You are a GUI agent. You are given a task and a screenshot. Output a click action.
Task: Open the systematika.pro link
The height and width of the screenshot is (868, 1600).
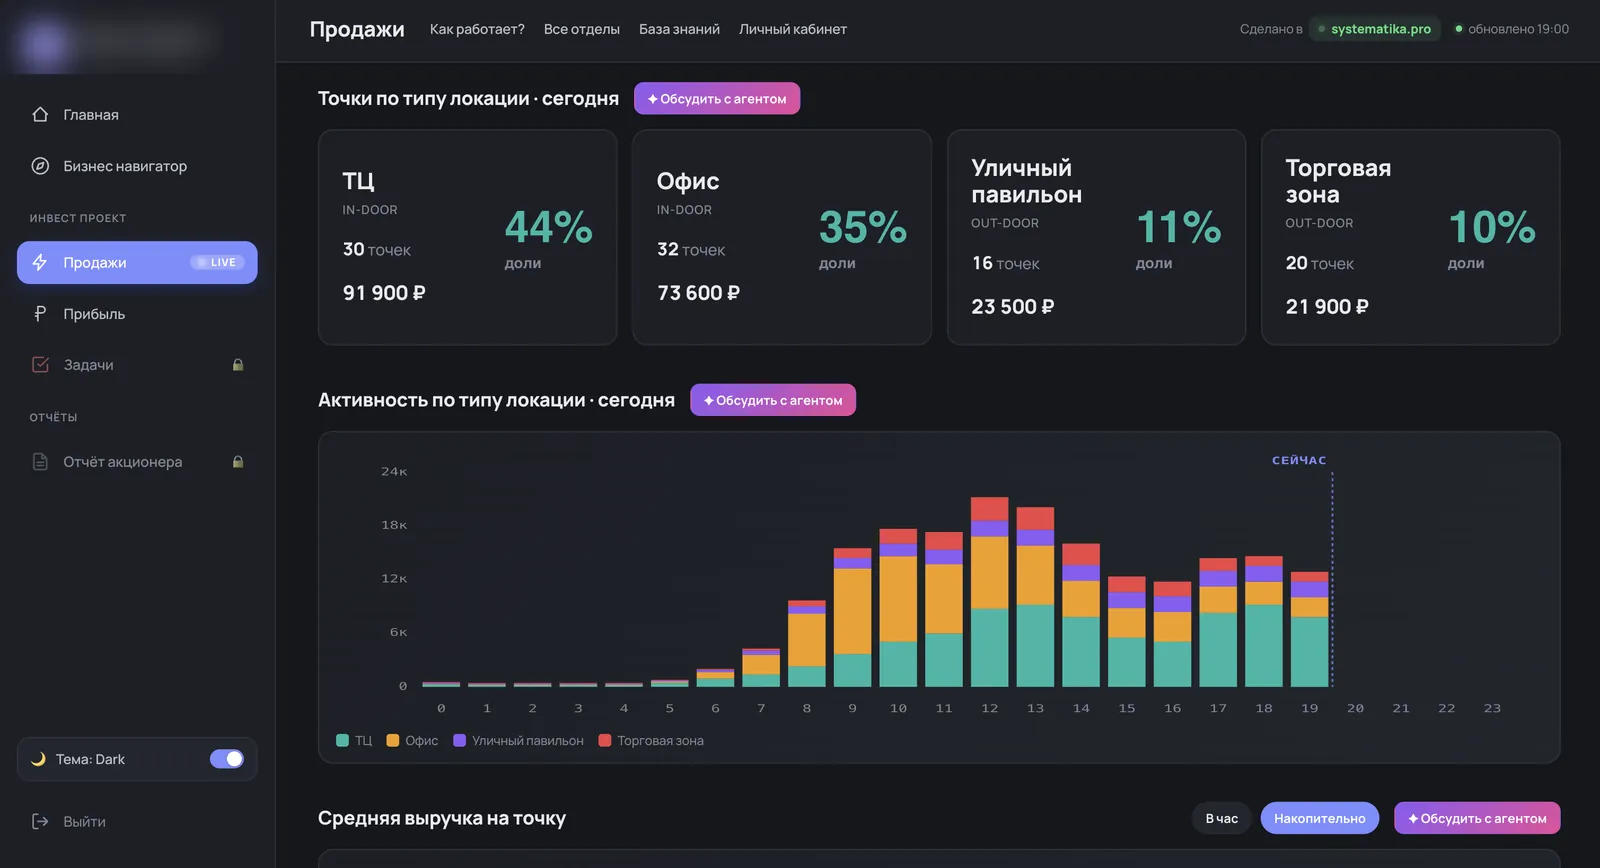point(1380,29)
